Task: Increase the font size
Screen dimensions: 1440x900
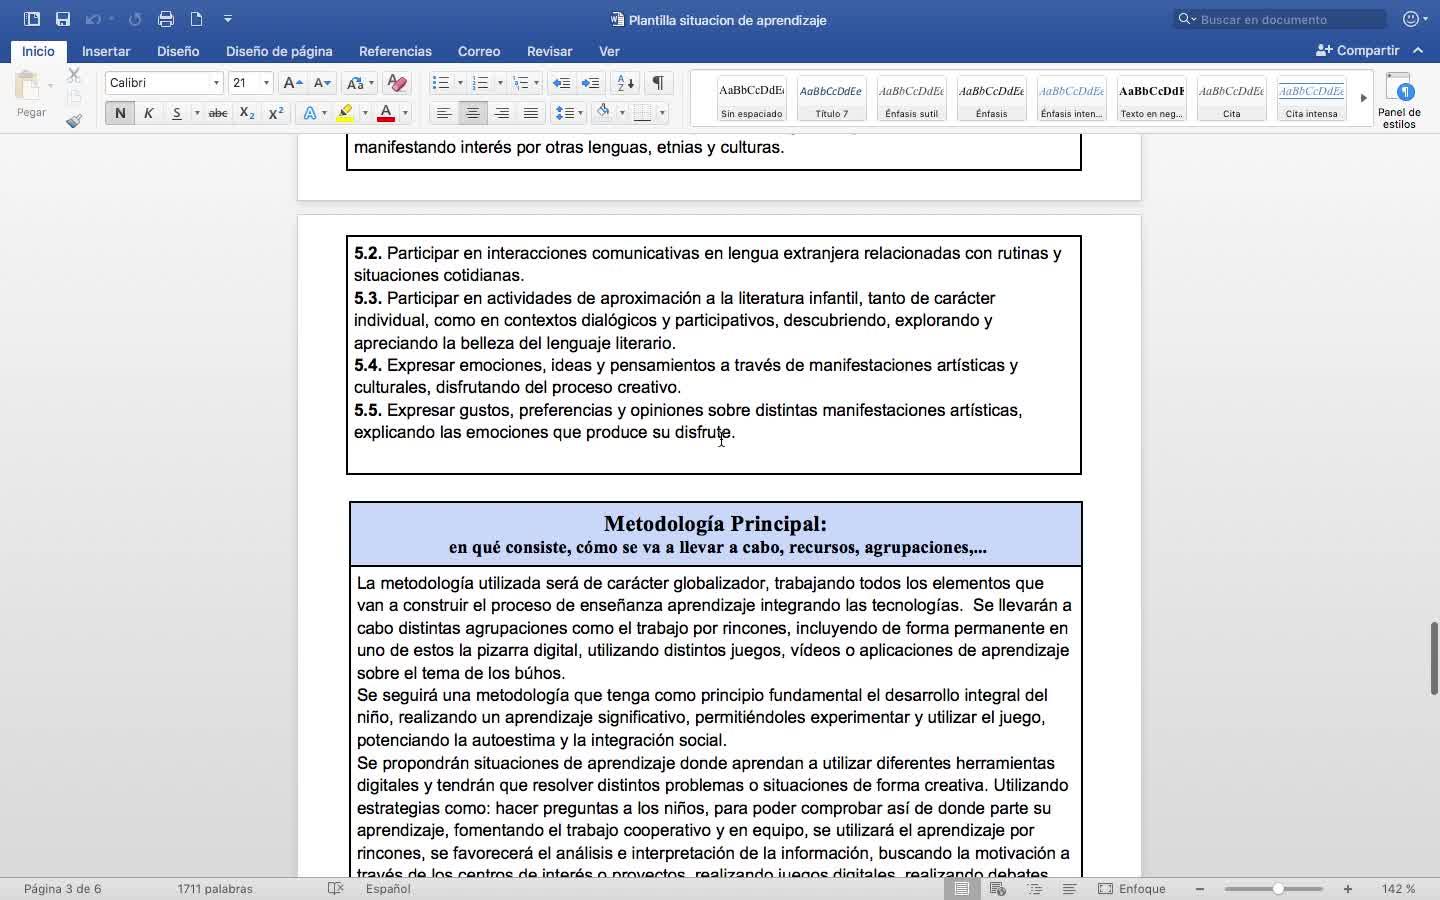Action: tap(292, 83)
